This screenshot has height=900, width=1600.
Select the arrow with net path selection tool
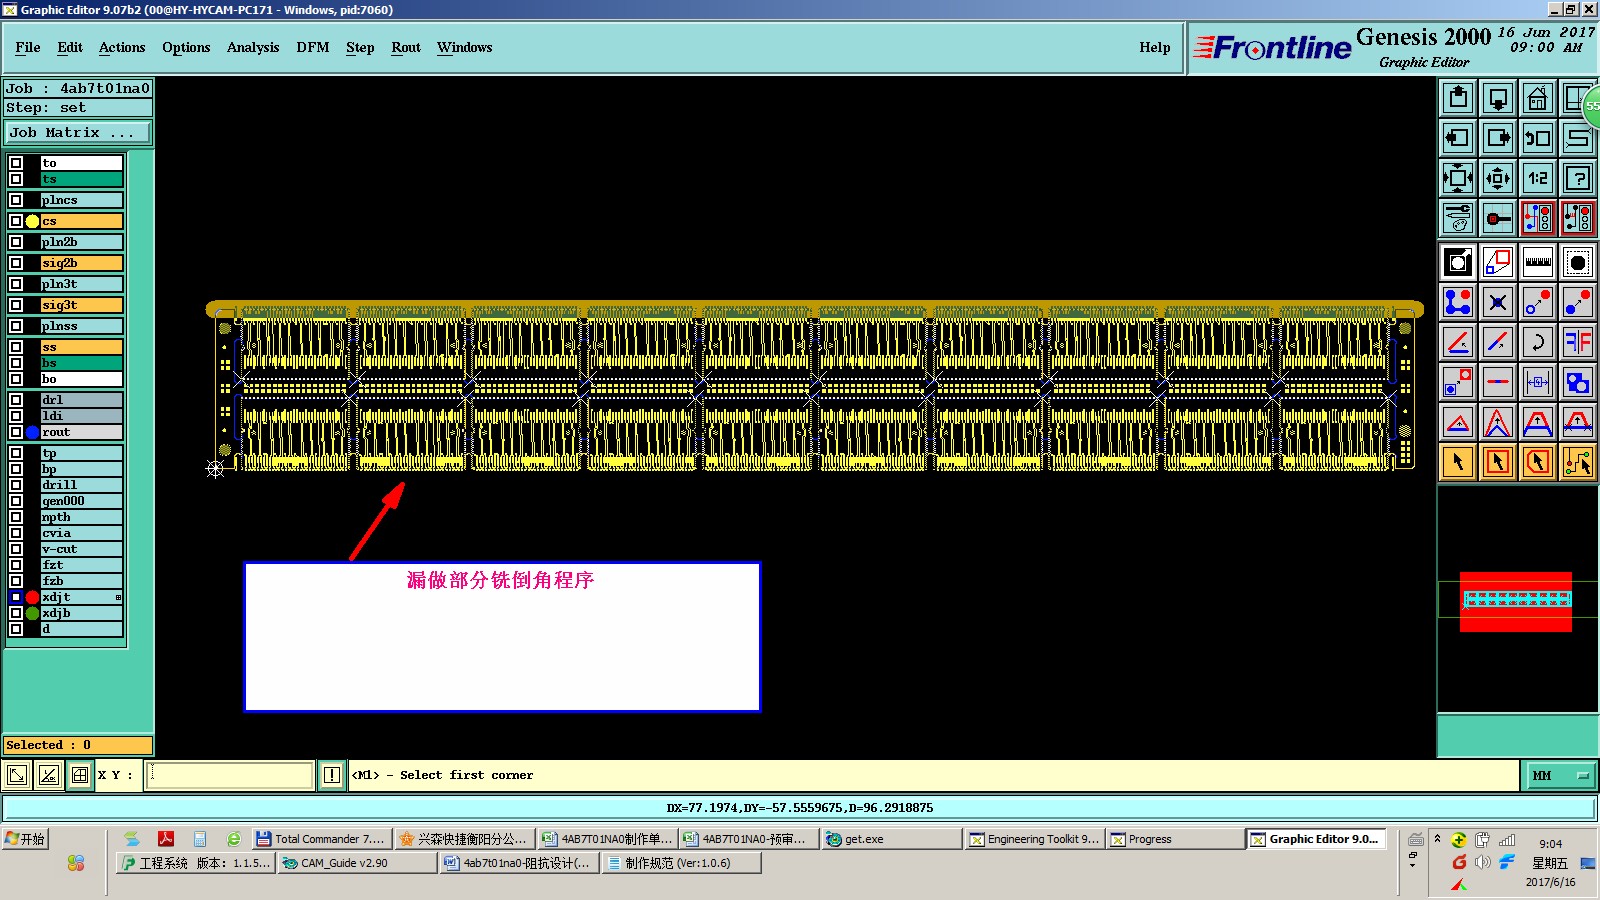pos(1578,462)
